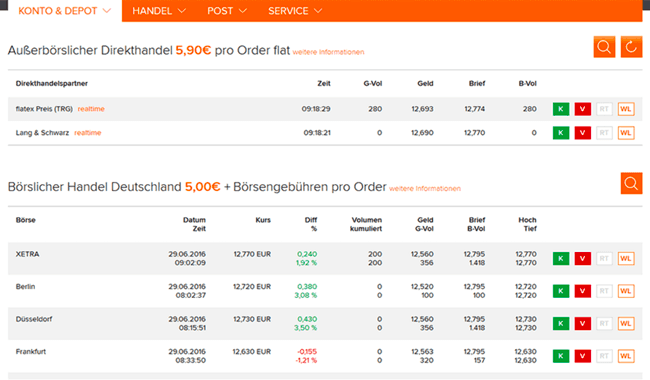Click RT button in Lang & Schwarz row
Viewport: 650px width, 380px height.
pos(604,133)
